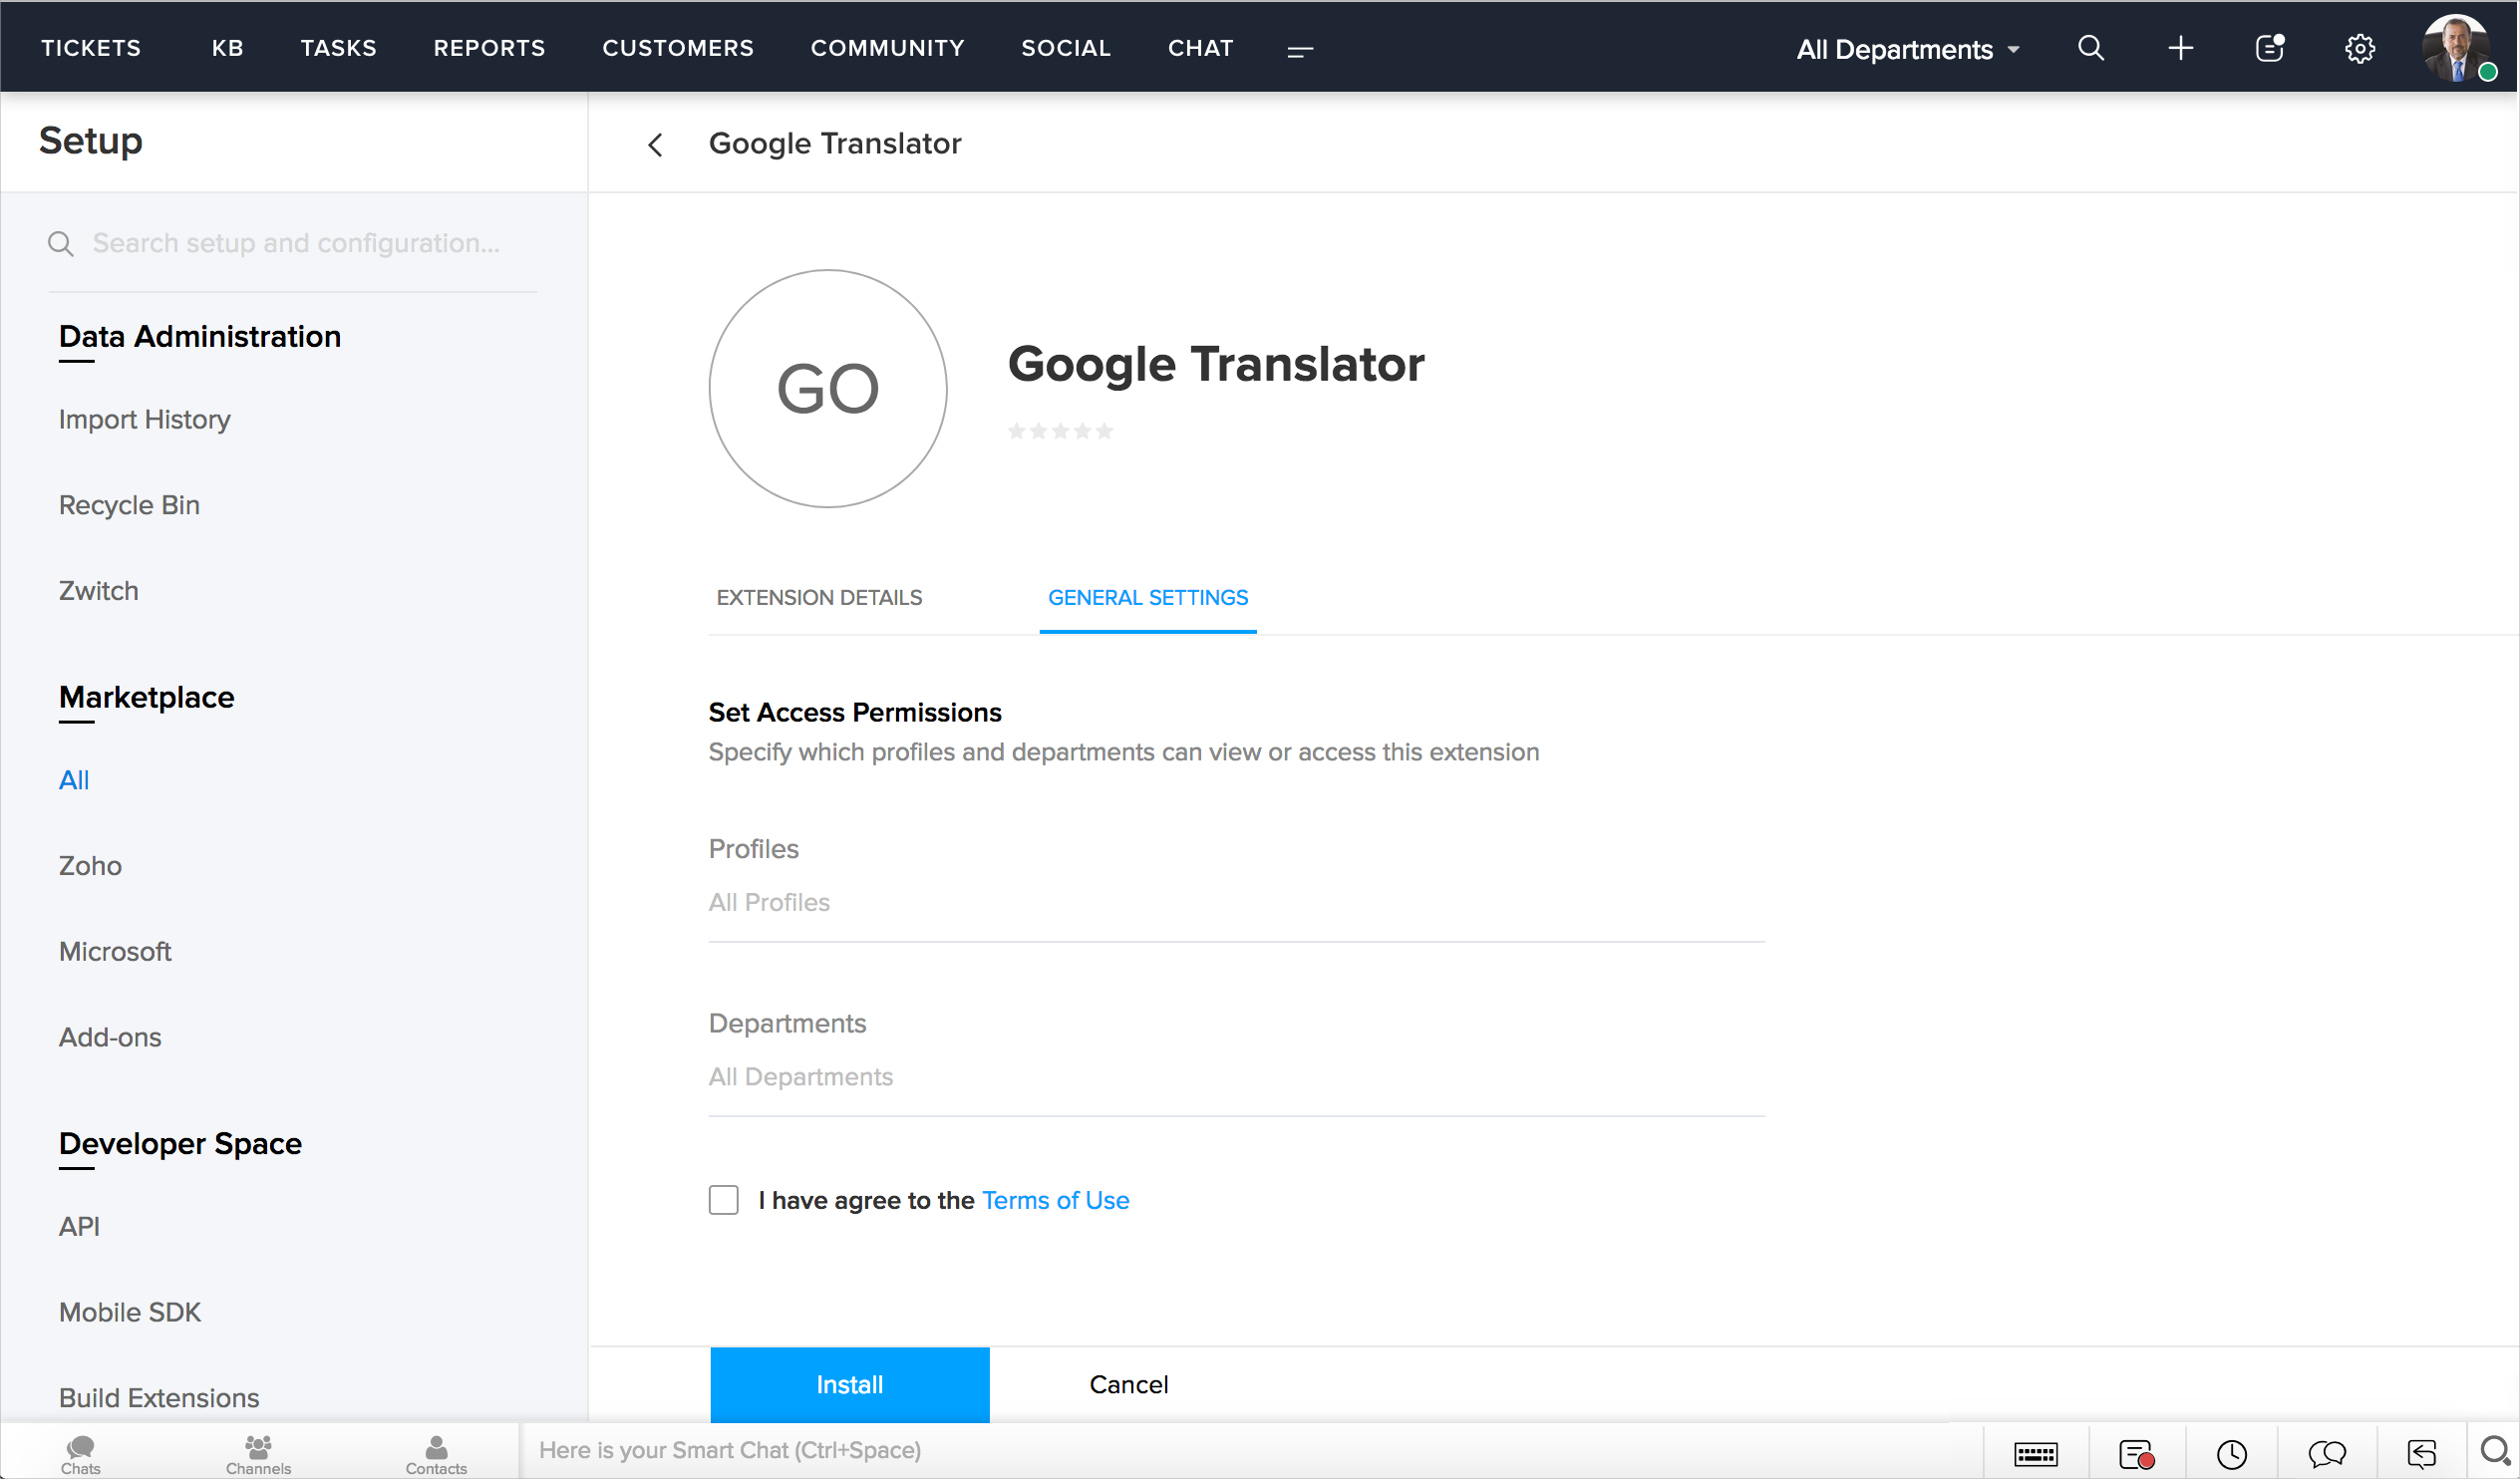The height and width of the screenshot is (1479, 2520).
Task: Open the Reports menu in navigation
Action: click(489, 48)
